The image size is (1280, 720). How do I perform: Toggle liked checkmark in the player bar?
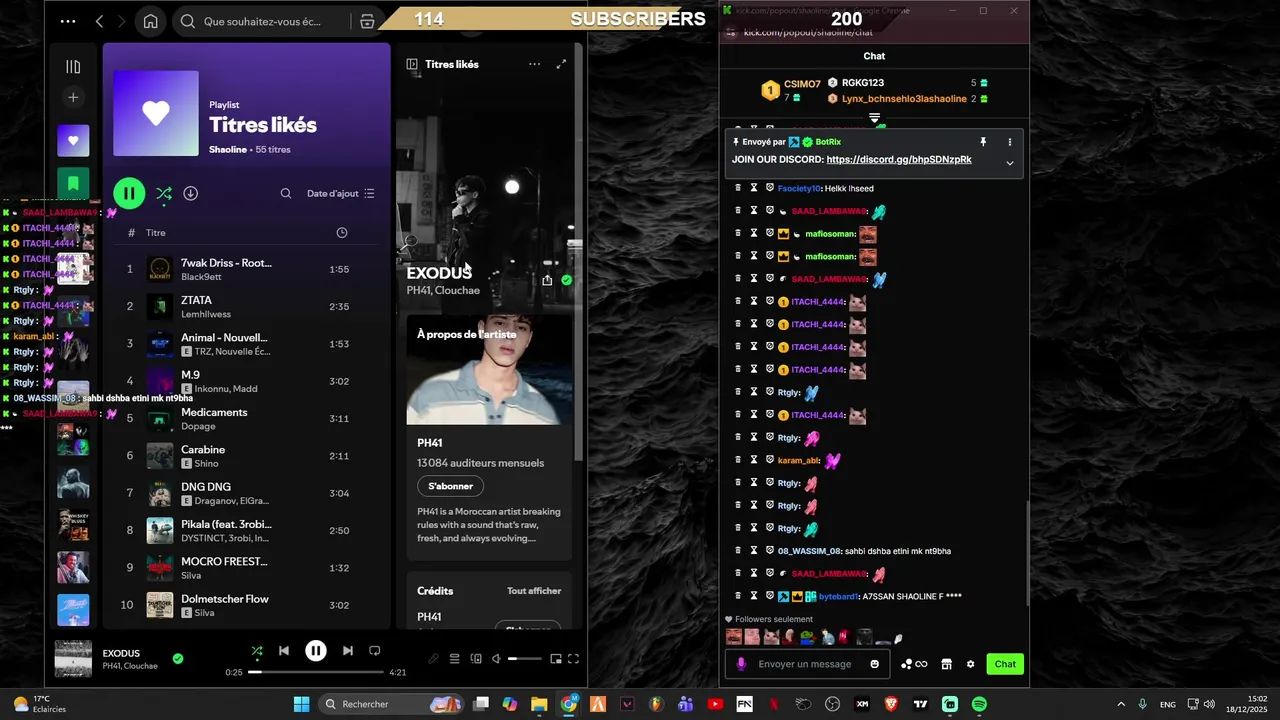click(x=178, y=659)
